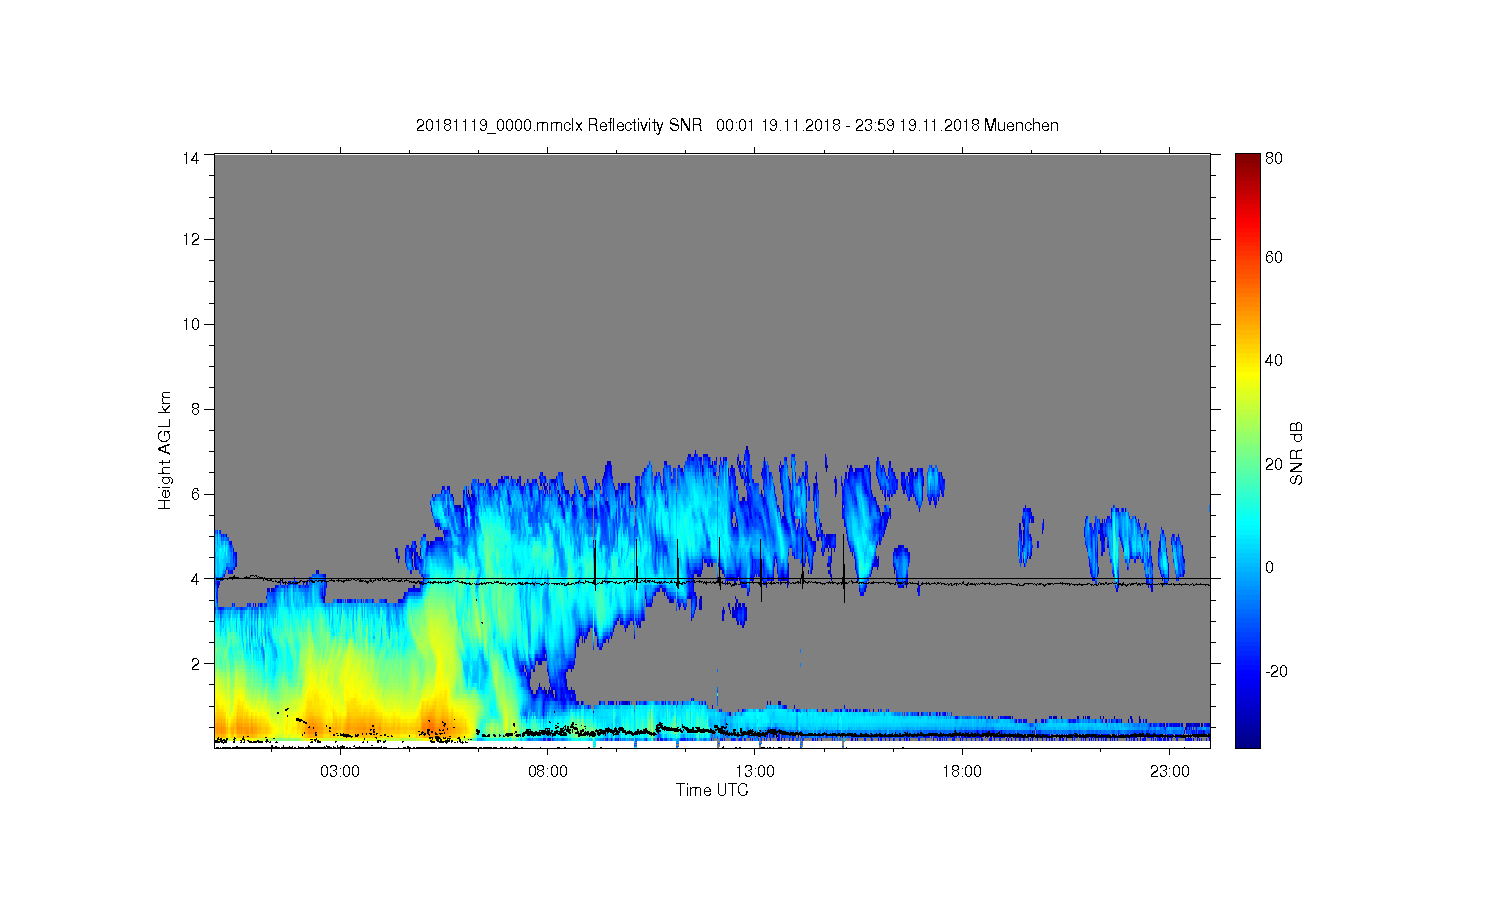Click the plot title '20181119_0000.mmclx Reflectivity SNR'
The height and width of the screenshot is (900, 1500).
(559, 126)
